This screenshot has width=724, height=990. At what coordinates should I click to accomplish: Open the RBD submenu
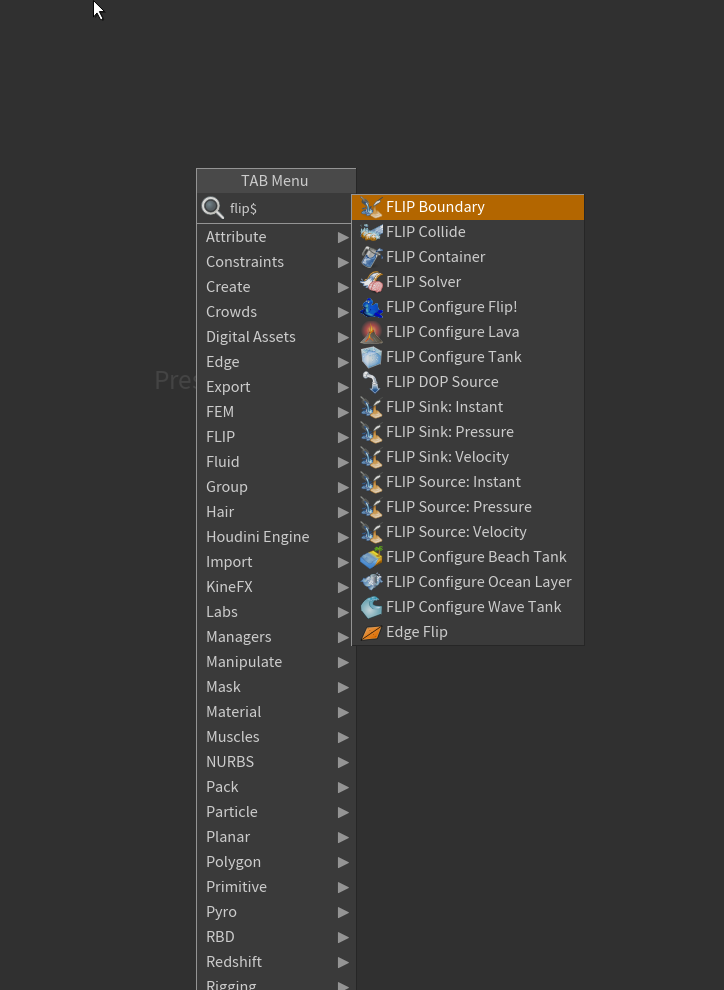tap(276, 937)
